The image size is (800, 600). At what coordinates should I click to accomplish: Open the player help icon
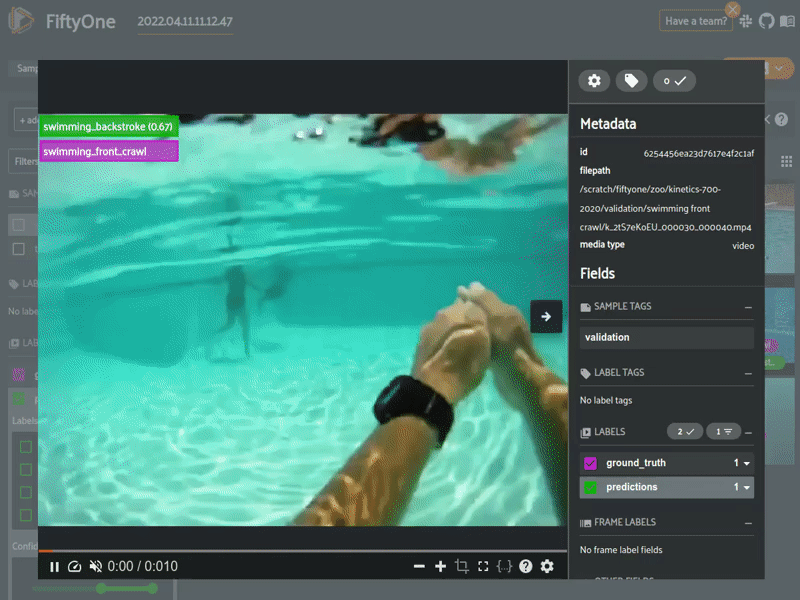[x=526, y=566]
